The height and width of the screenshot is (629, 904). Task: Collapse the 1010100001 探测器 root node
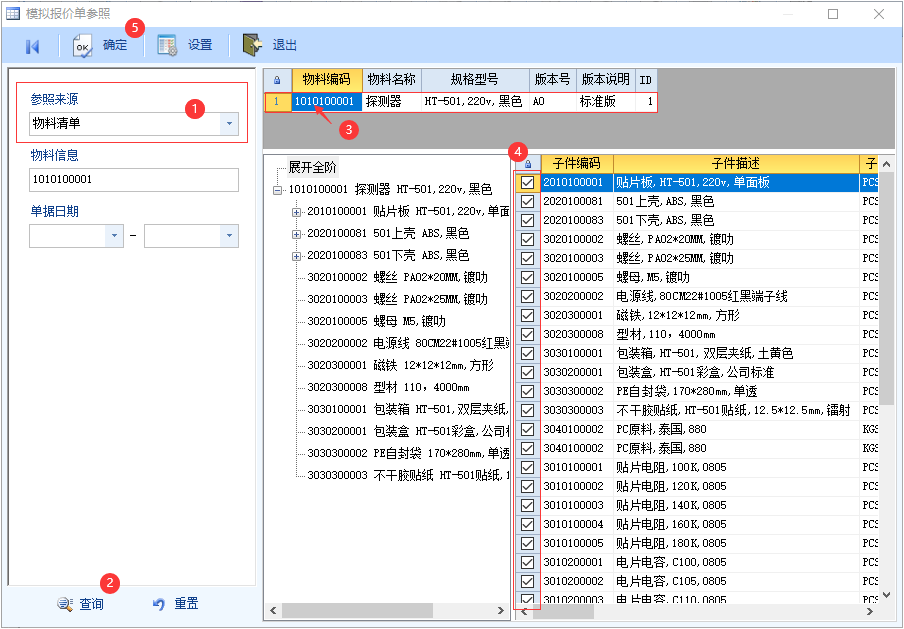277,190
